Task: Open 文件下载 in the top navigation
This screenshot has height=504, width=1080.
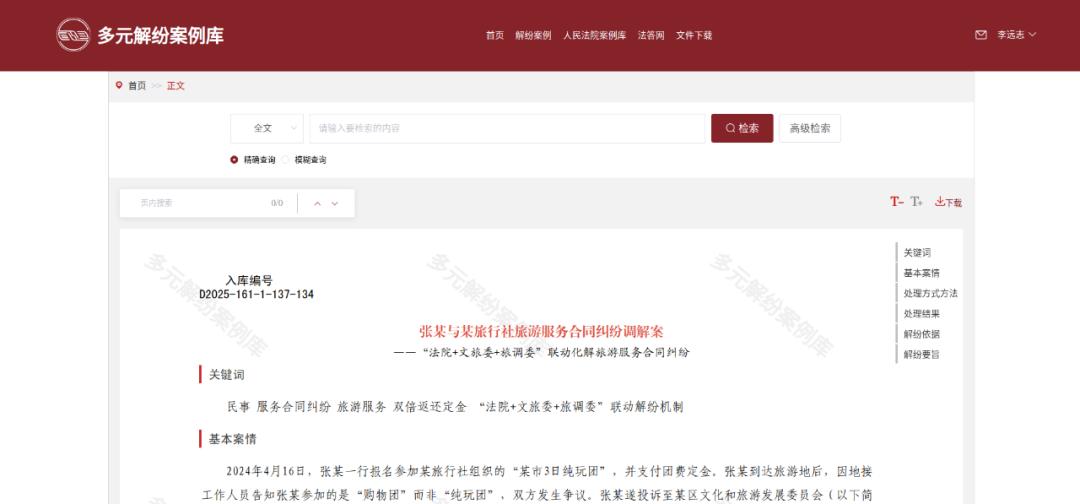Action: click(x=694, y=36)
